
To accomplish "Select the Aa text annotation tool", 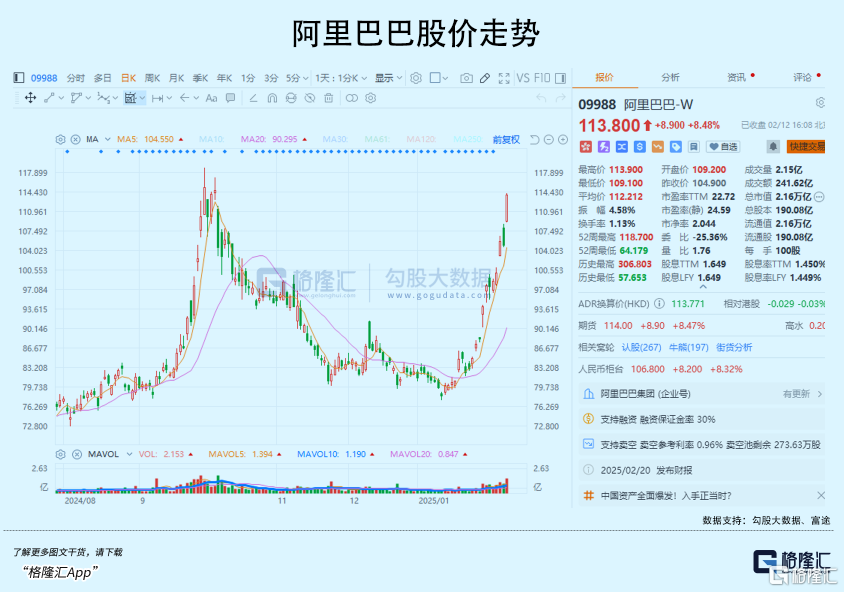I will (212, 98).
